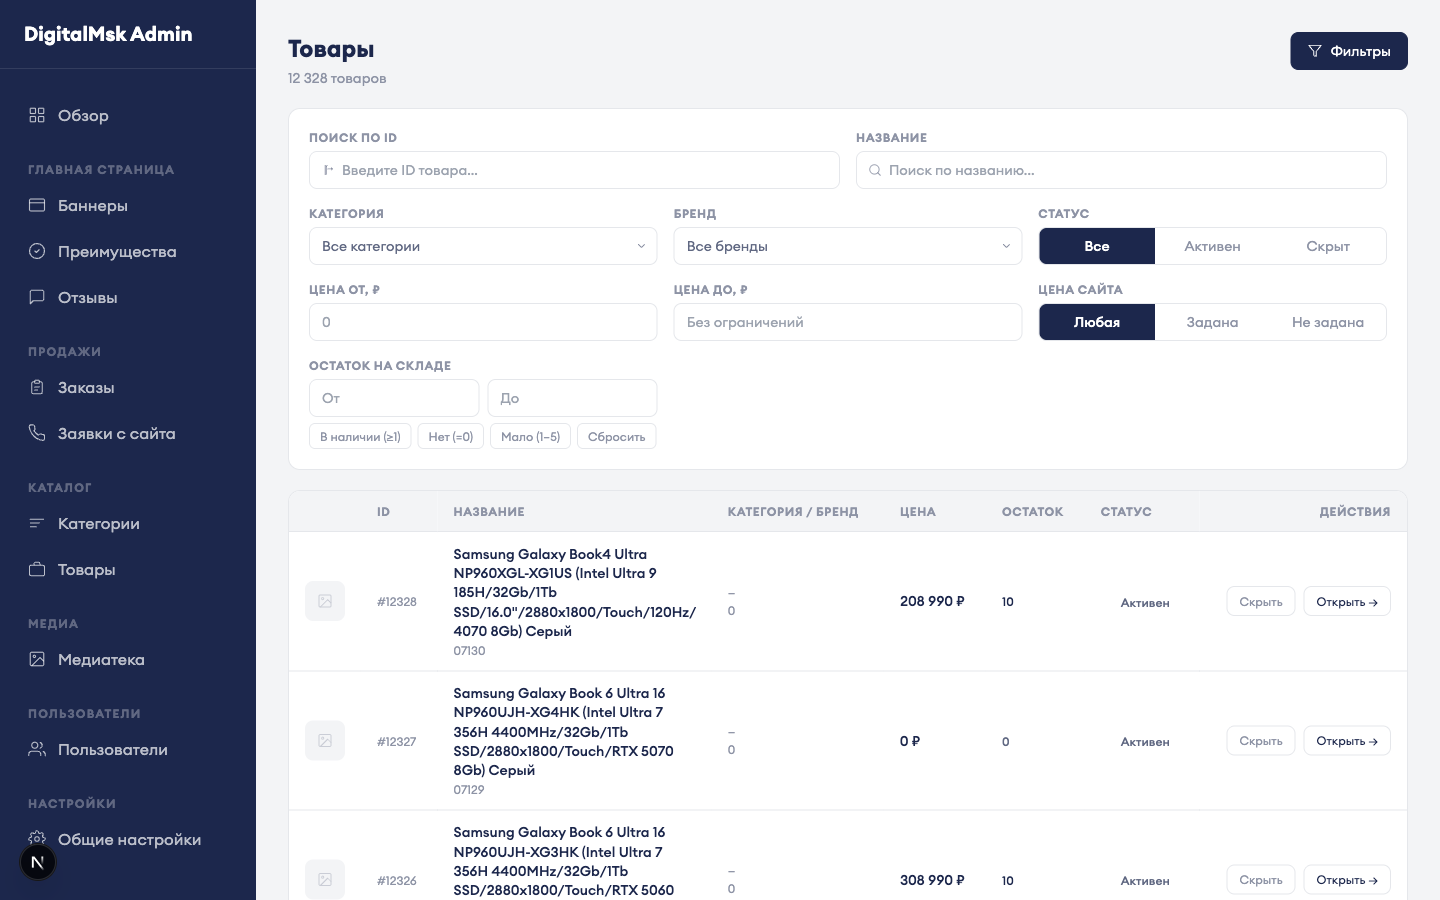Focus the stock До input field
The width and height of the screenshot is (1440, 900).
[572, 398]
